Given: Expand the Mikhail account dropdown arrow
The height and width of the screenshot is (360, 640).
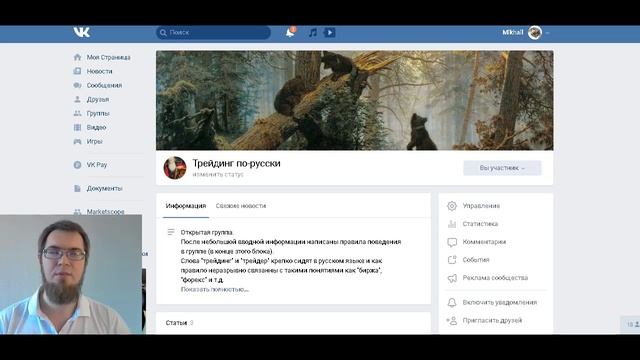Looking at the screenshot, I should 547,33.
